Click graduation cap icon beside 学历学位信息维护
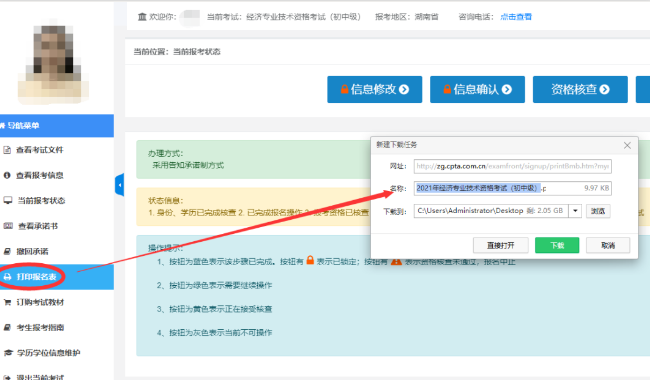Screen dimensions: 650x380 click(8, 353)
